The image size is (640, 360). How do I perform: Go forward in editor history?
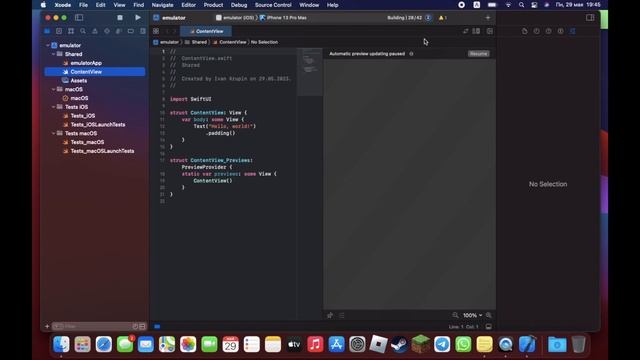click(x=174, y=31)
